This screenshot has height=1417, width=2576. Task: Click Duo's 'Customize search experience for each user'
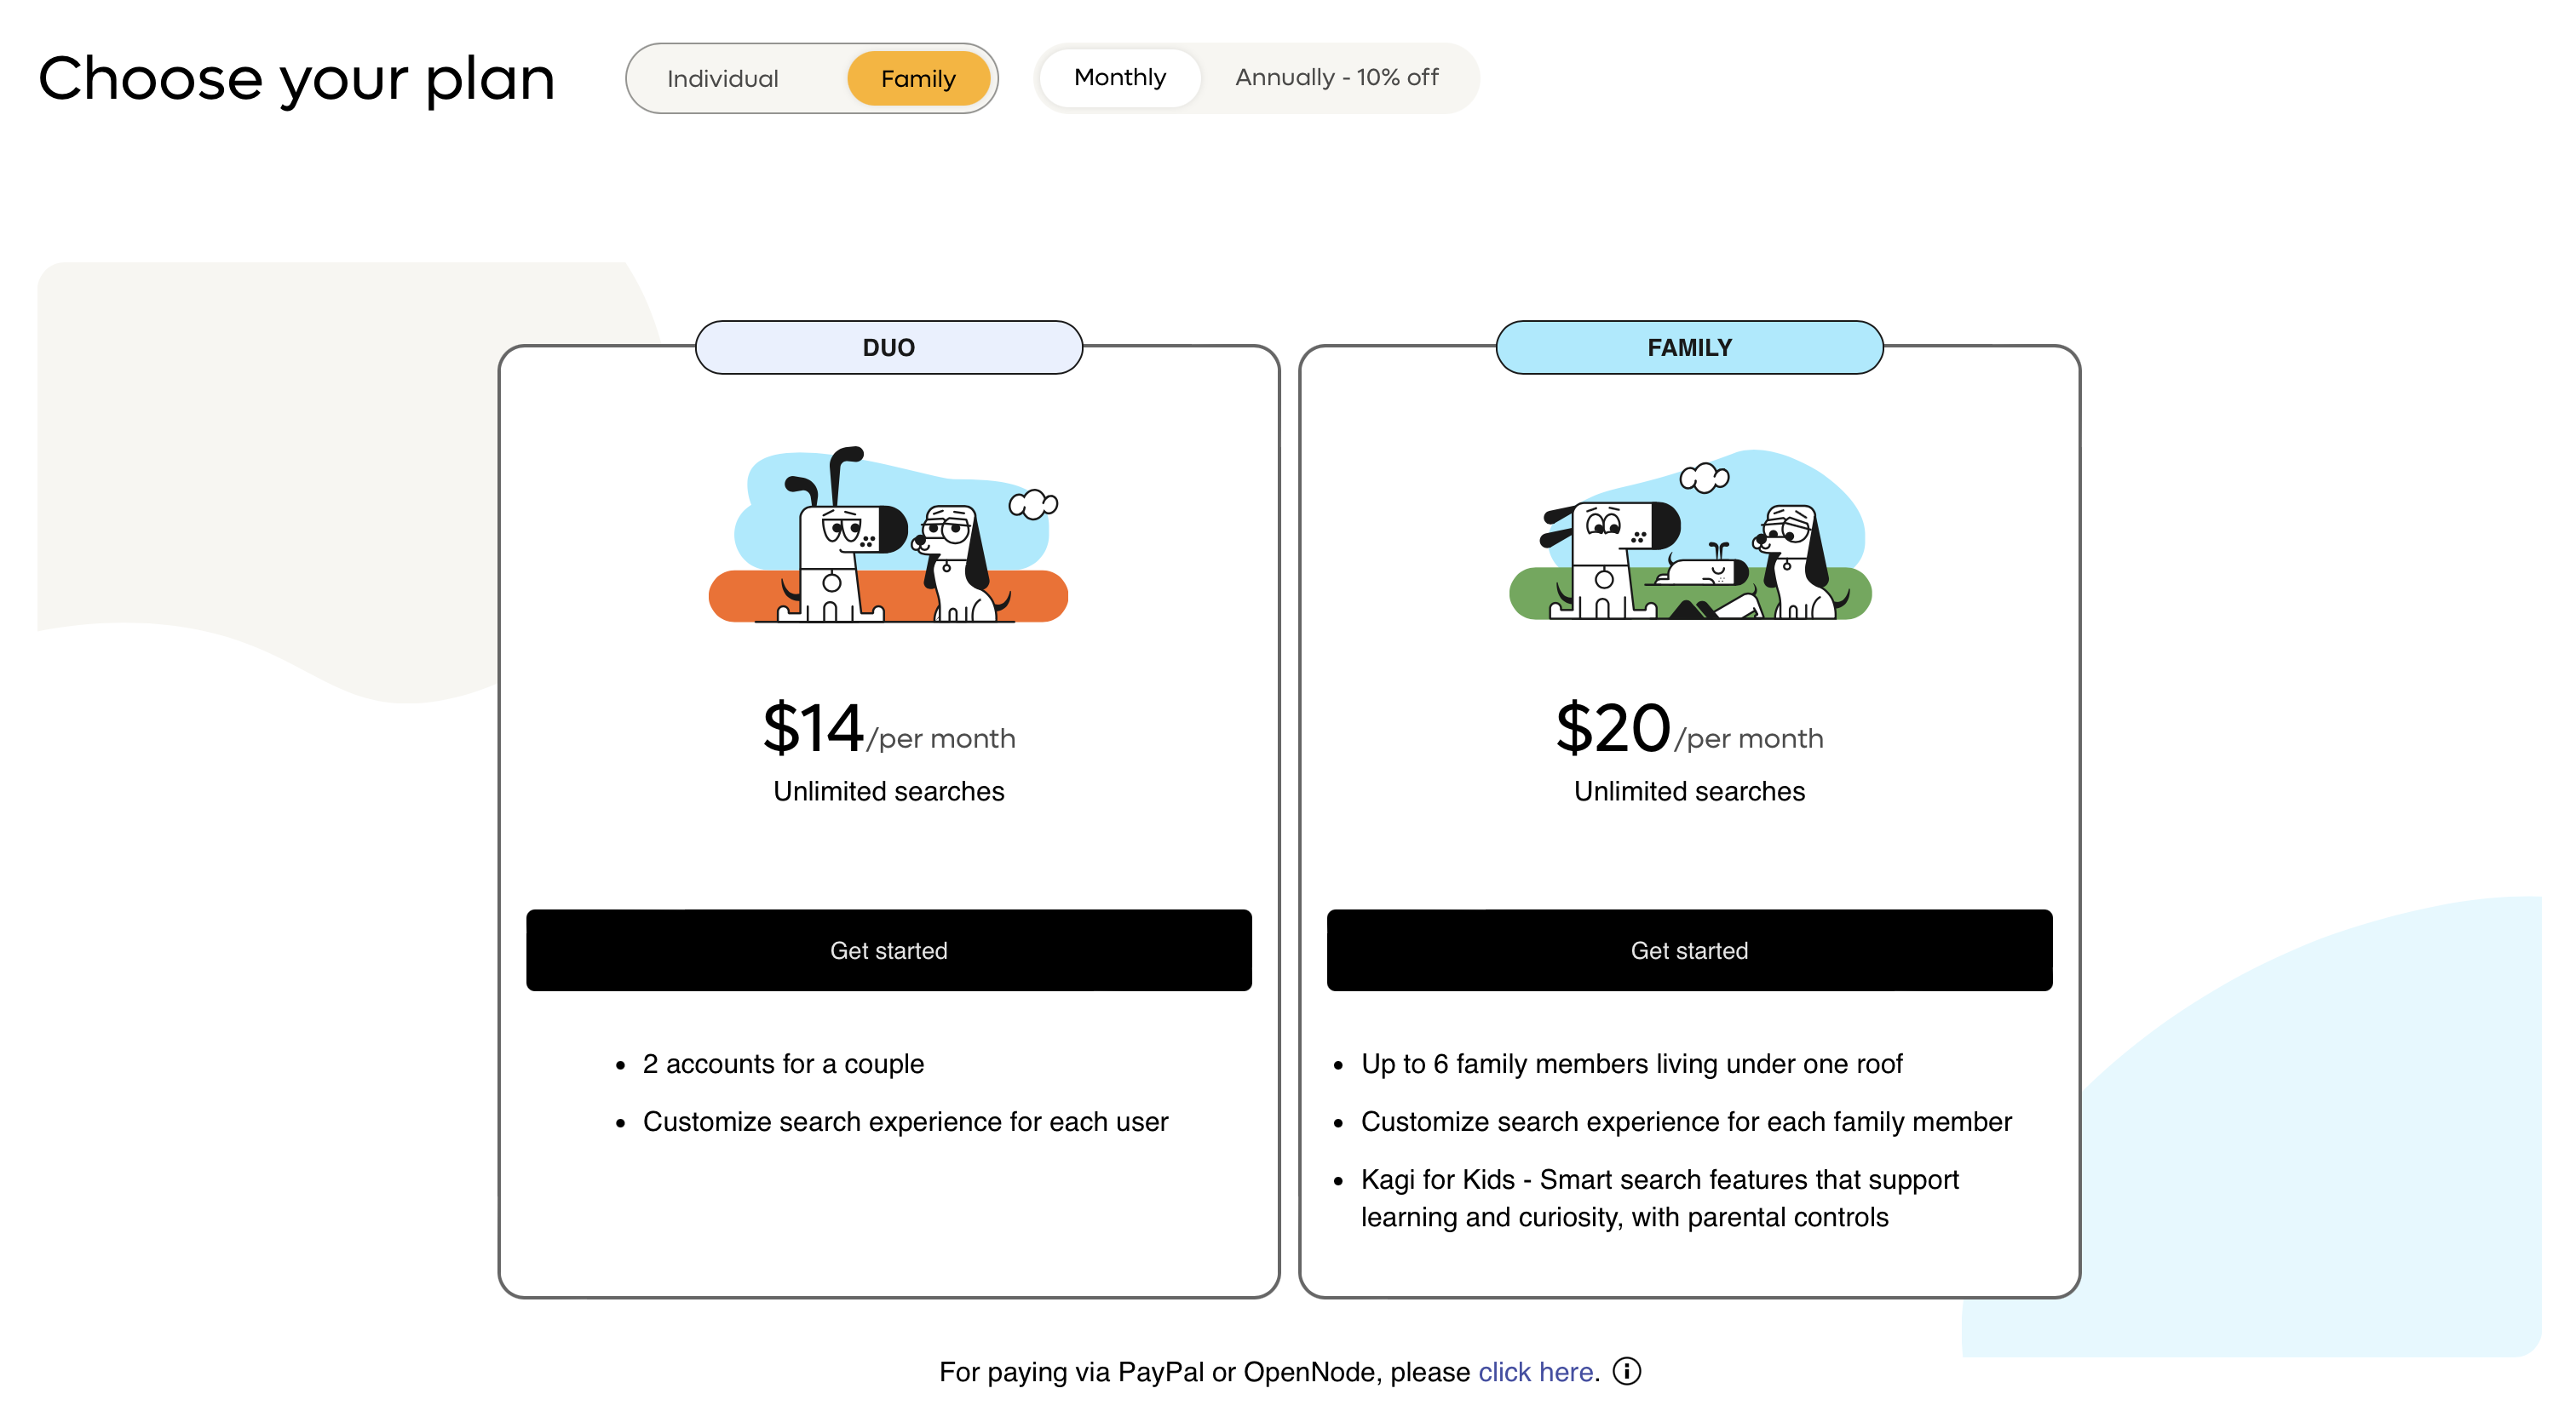[905, 1121]
